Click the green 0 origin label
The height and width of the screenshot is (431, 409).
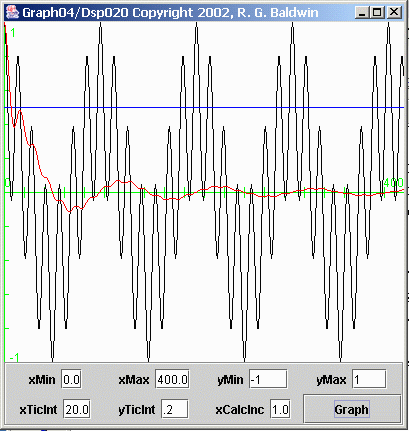(x=7, y=183)
